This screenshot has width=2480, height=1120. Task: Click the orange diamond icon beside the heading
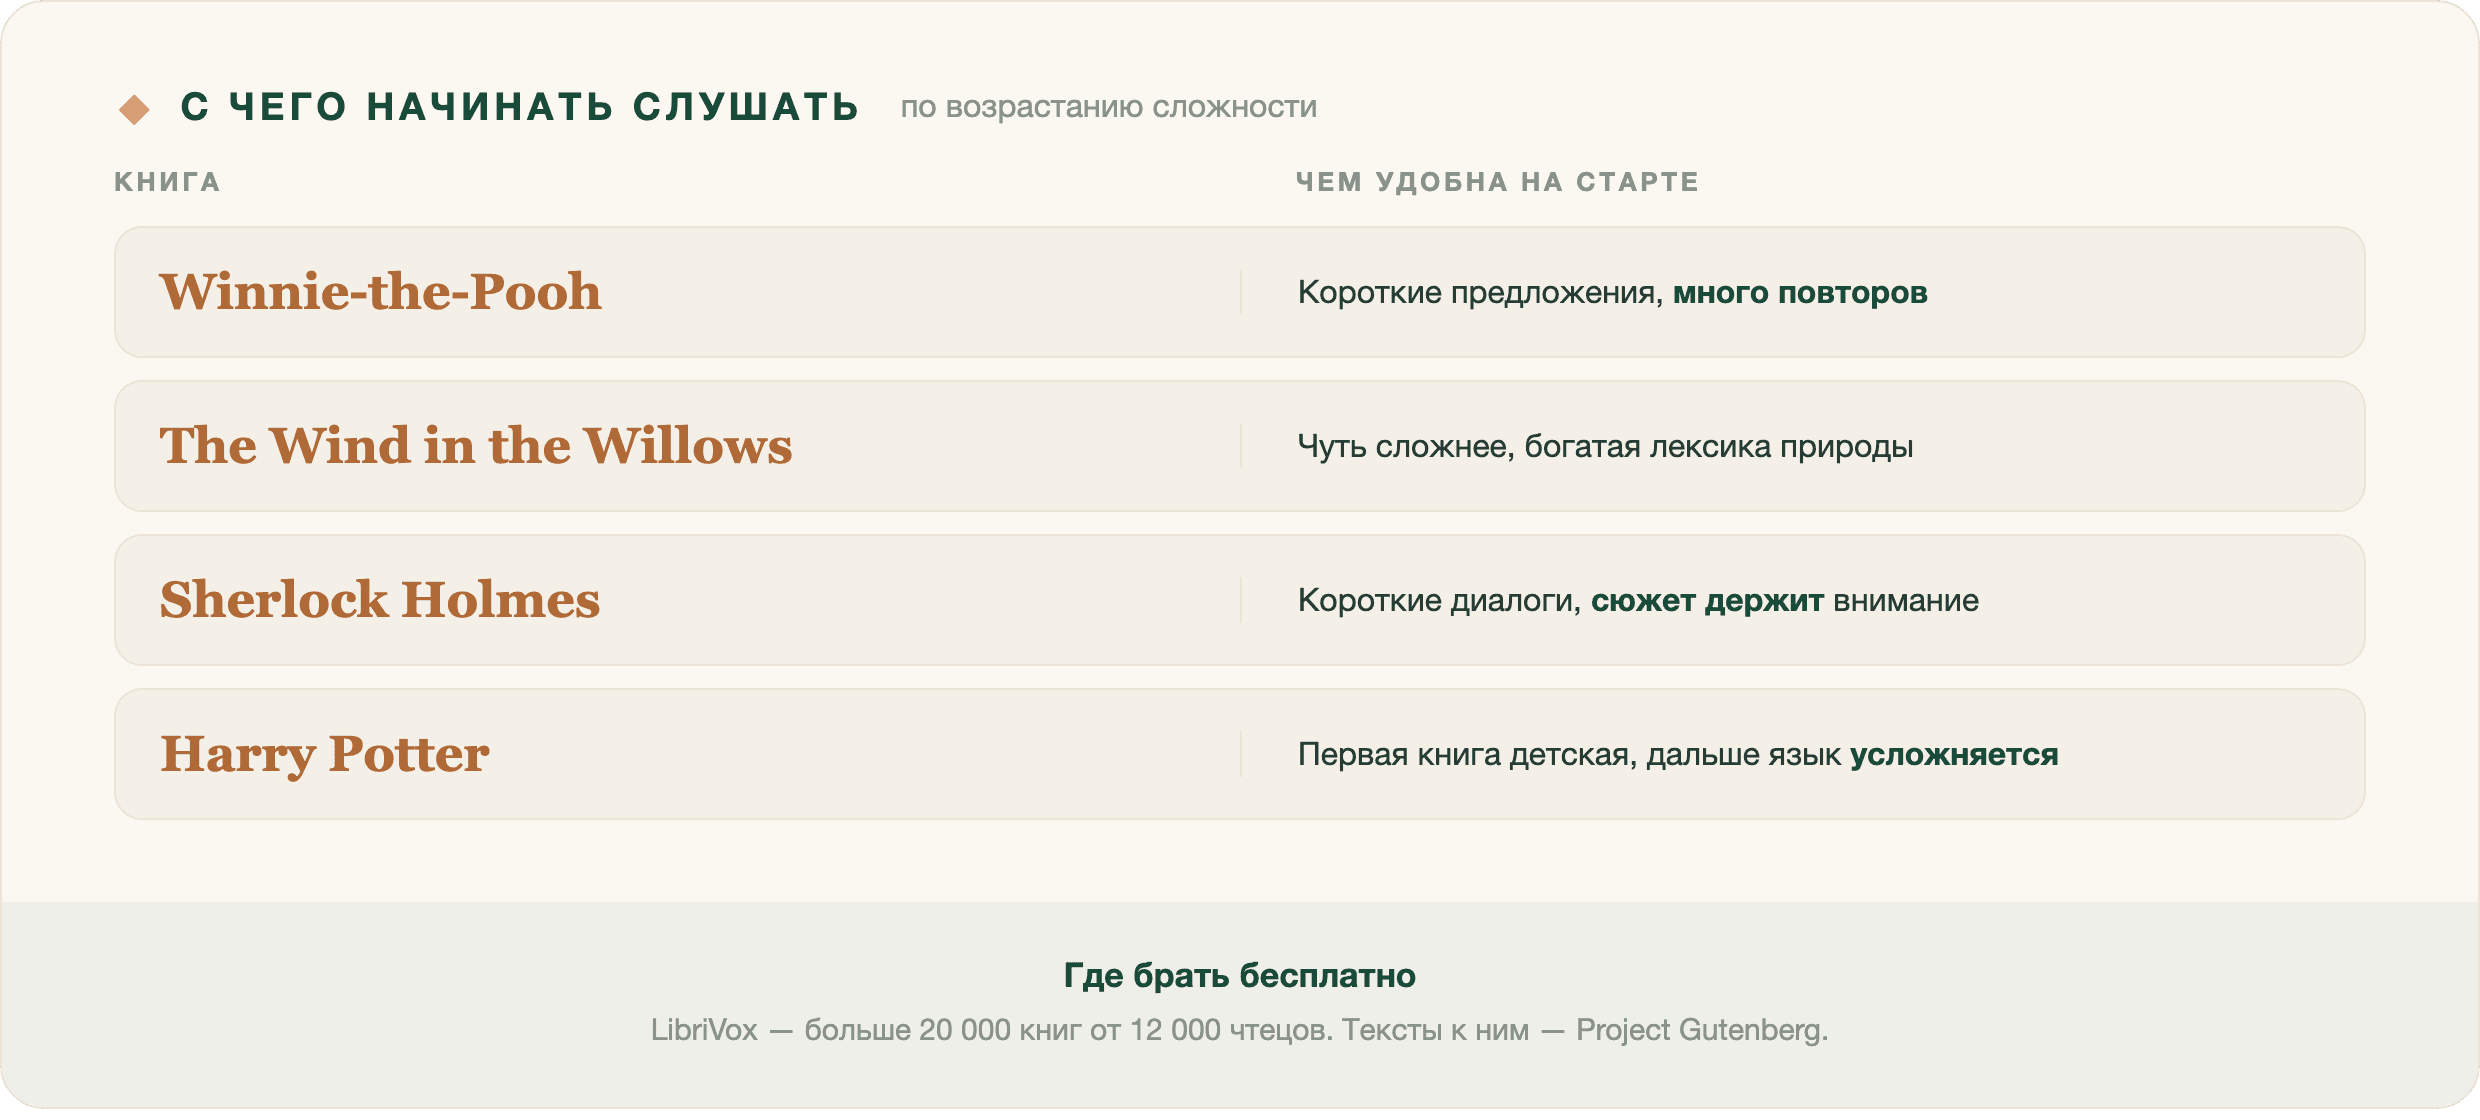134,109
